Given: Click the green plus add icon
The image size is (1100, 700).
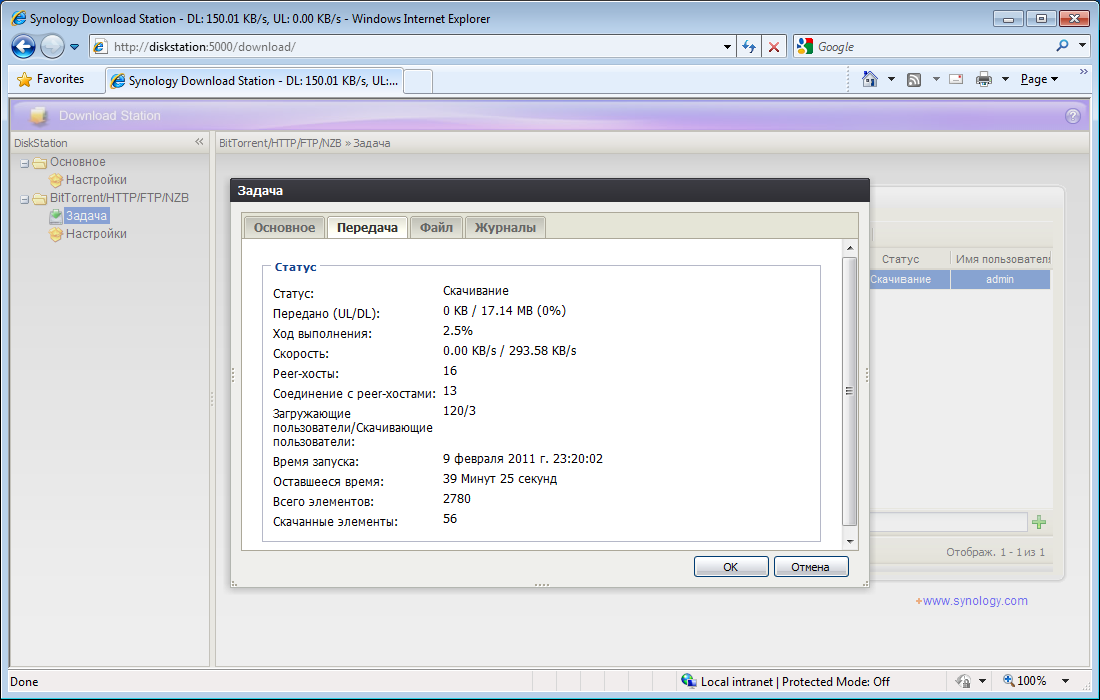Looking at the screenshot, I should (1040, 522).
